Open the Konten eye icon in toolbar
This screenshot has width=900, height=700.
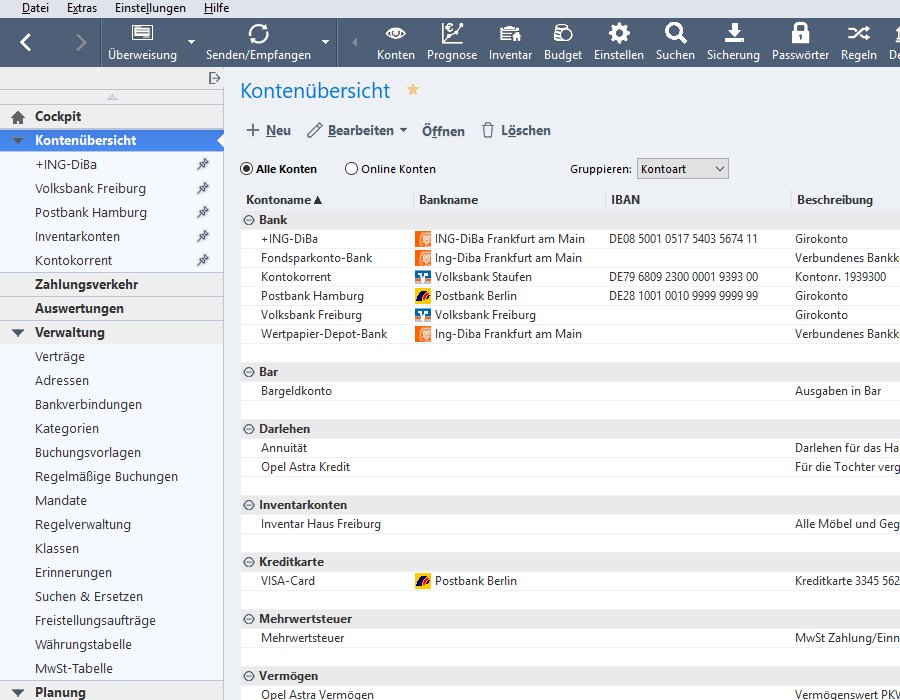click(395, 34)
